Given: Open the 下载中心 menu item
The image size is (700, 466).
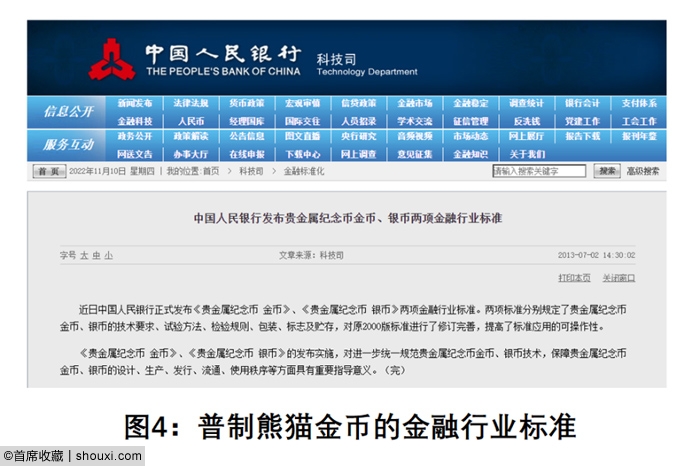Looking at the screenshot, I should tap(303, 154).
